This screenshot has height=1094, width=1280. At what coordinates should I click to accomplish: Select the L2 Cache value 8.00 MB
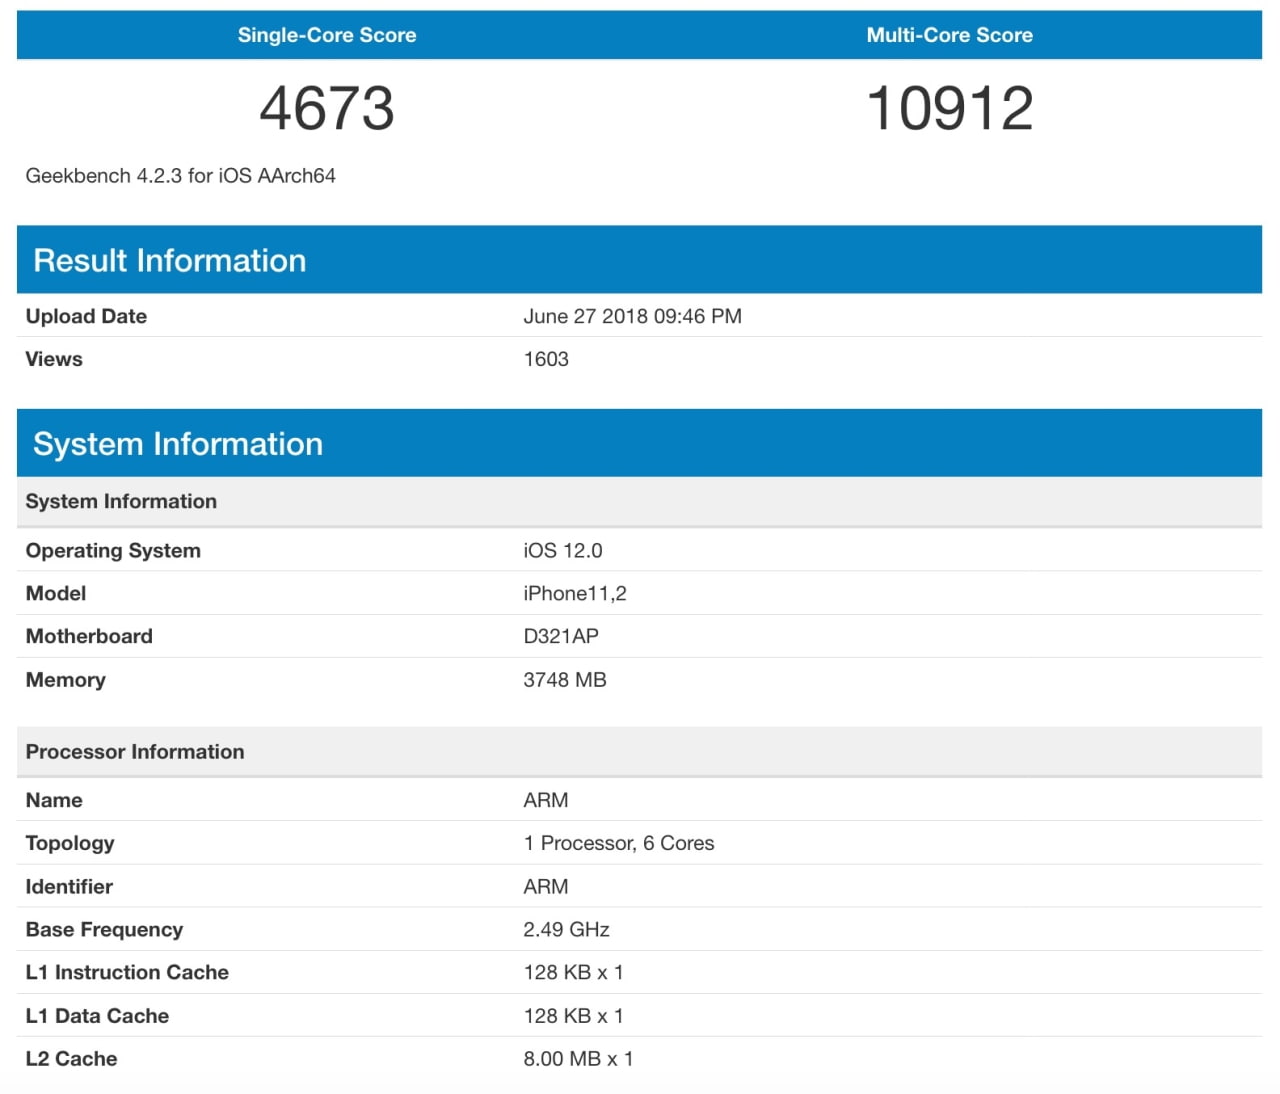(x=578, y=1058)
